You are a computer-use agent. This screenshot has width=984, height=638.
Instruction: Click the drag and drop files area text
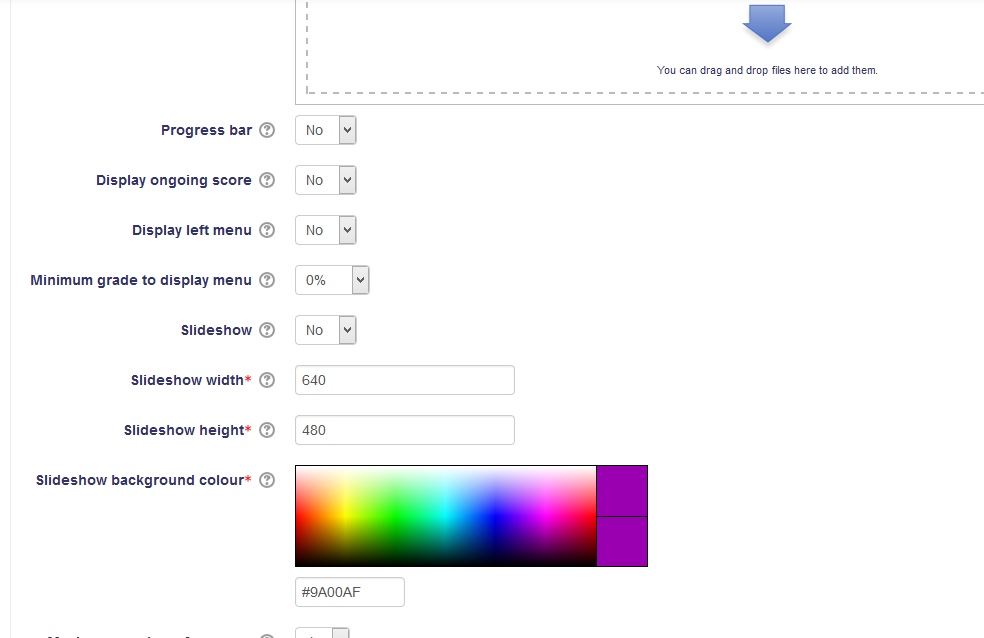(767, 70)
